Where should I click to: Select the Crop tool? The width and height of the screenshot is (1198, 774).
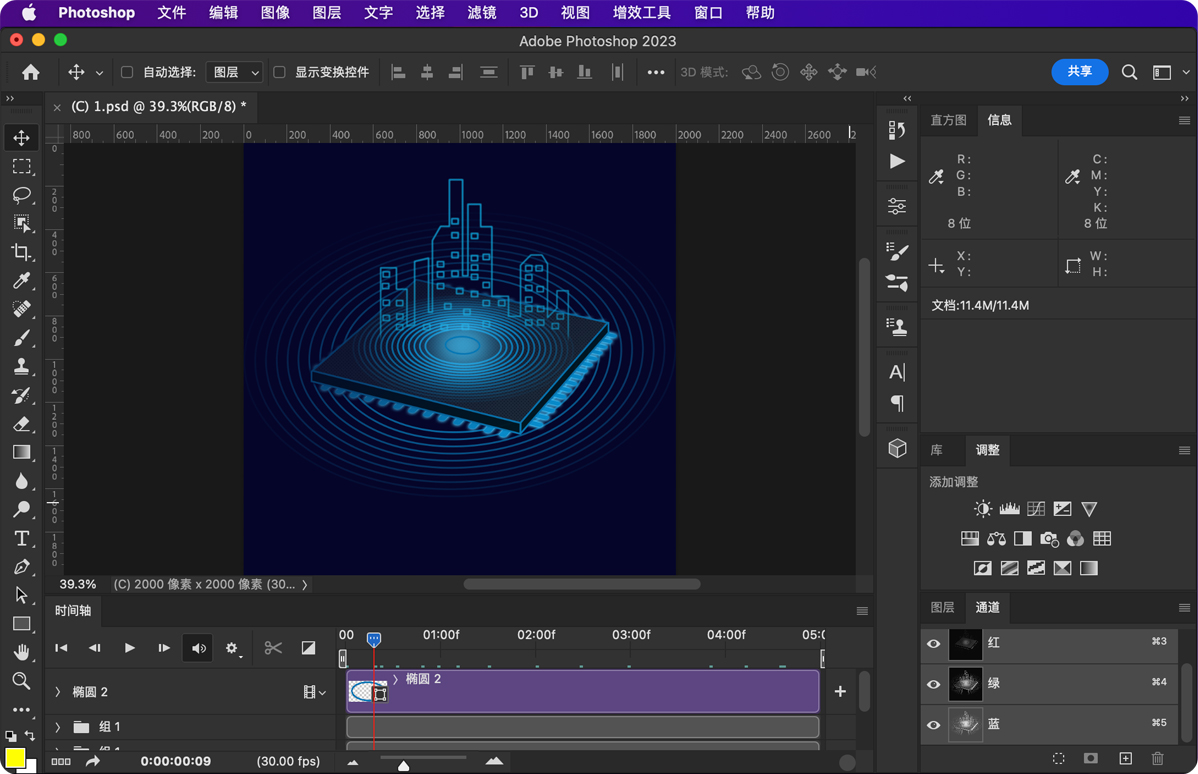point(21,252)
